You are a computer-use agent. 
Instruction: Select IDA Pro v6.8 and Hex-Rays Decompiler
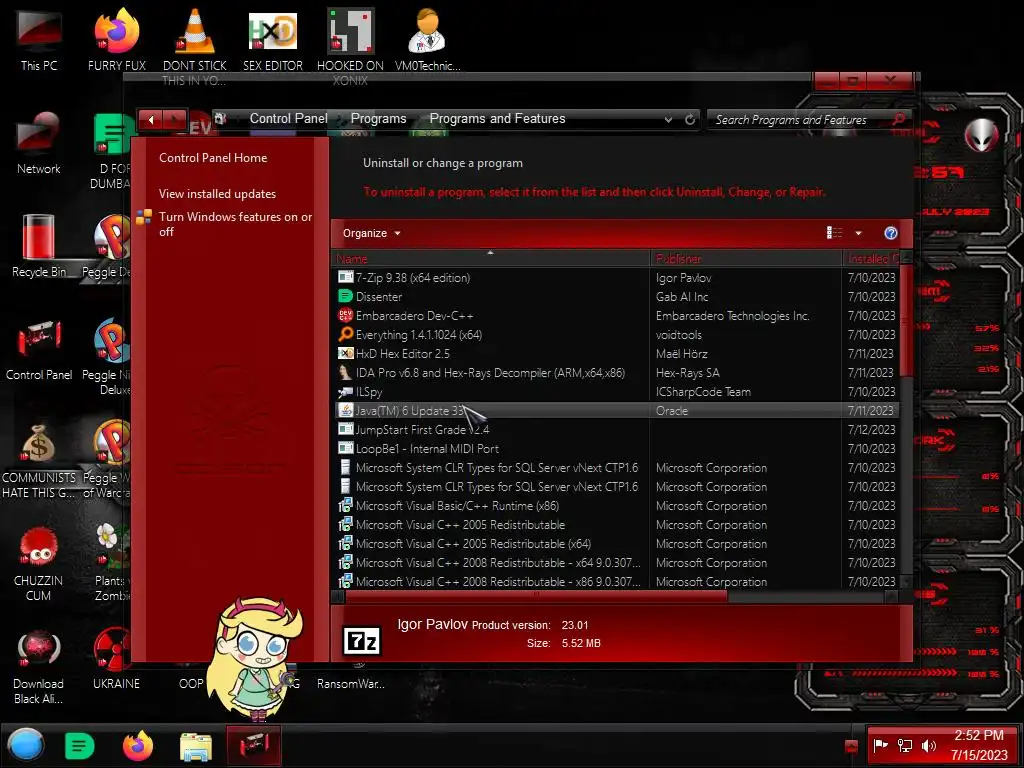click(x=616, y=372)
